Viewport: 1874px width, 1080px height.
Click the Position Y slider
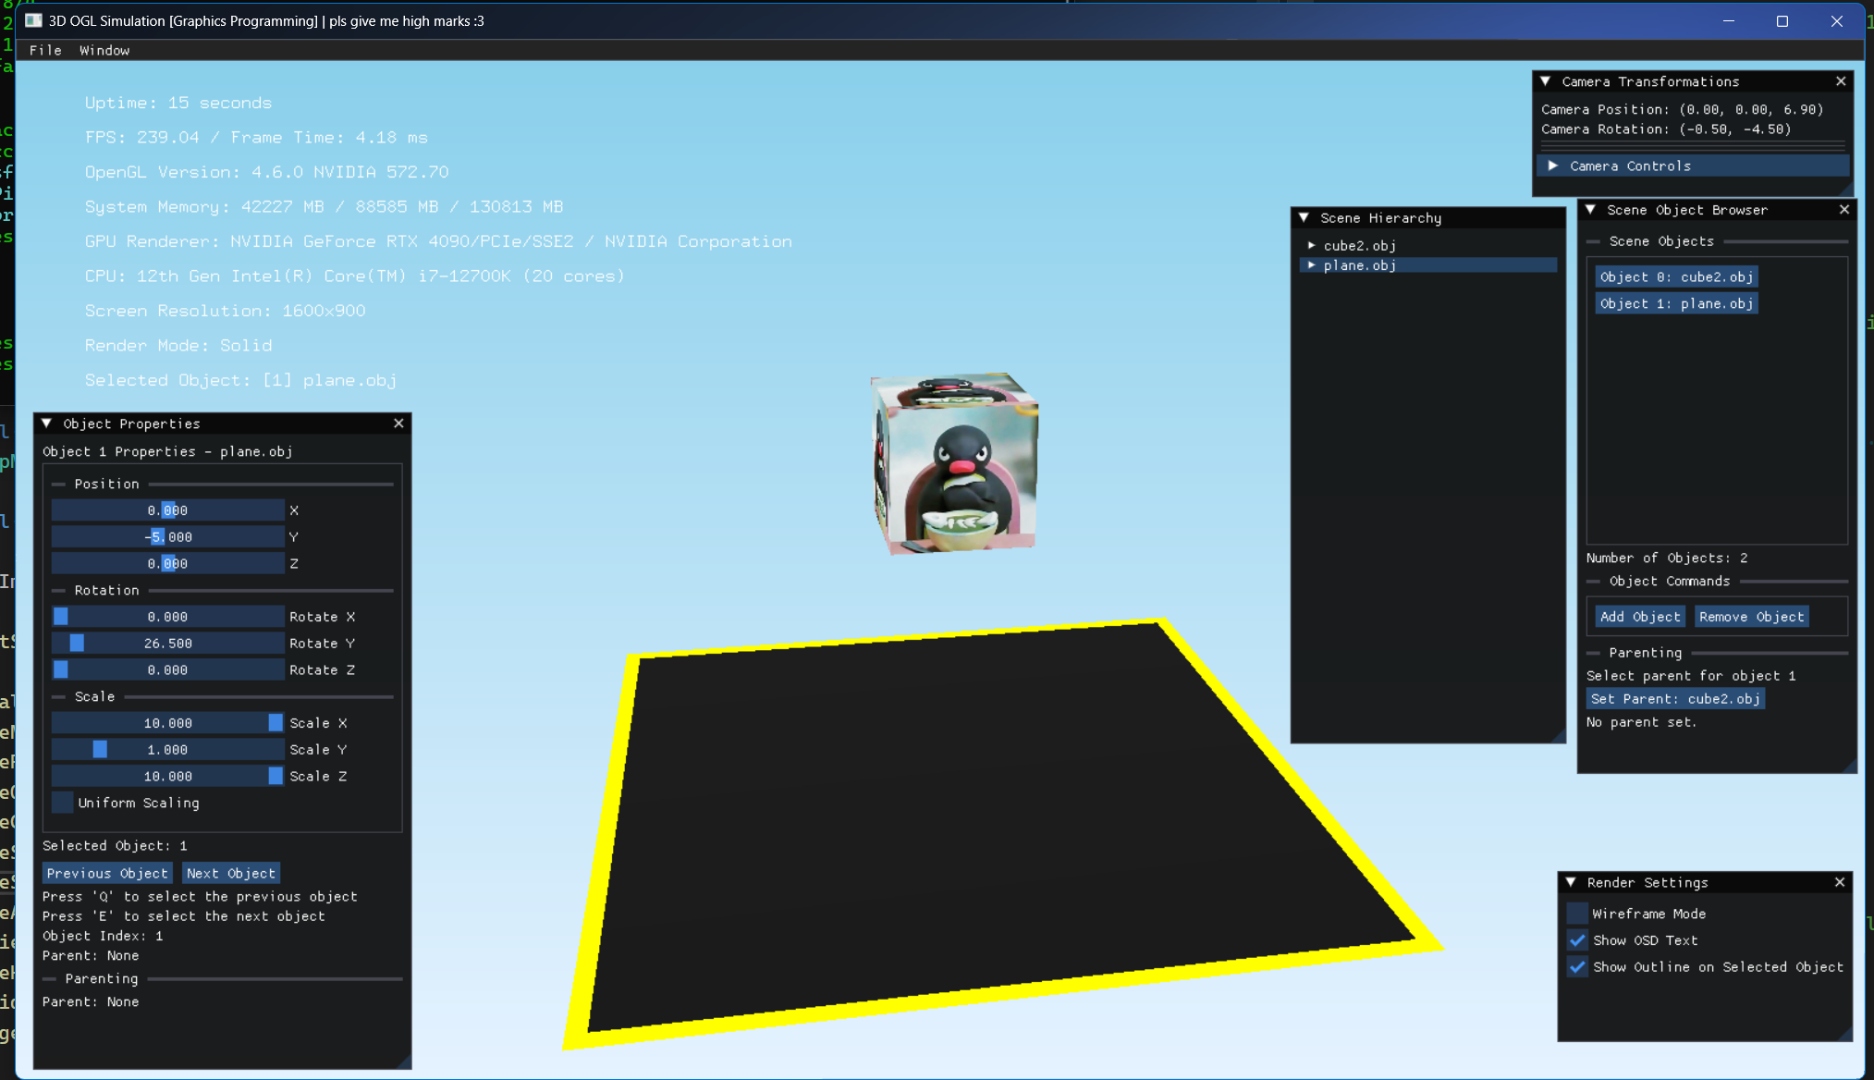click(168, 537)
